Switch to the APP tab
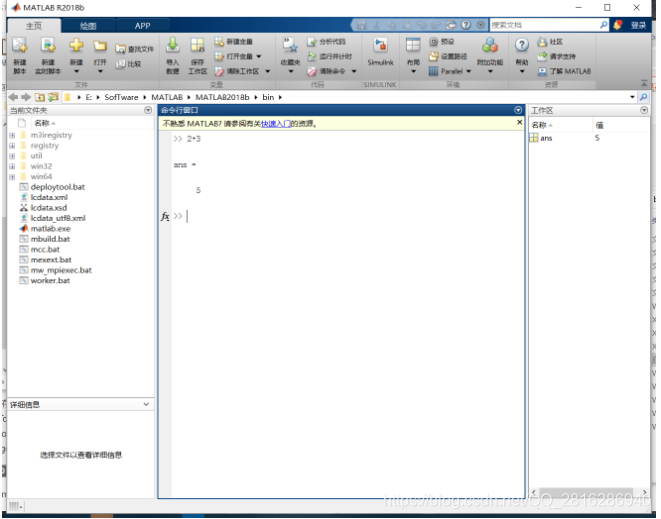 click(x=142, y=25)
